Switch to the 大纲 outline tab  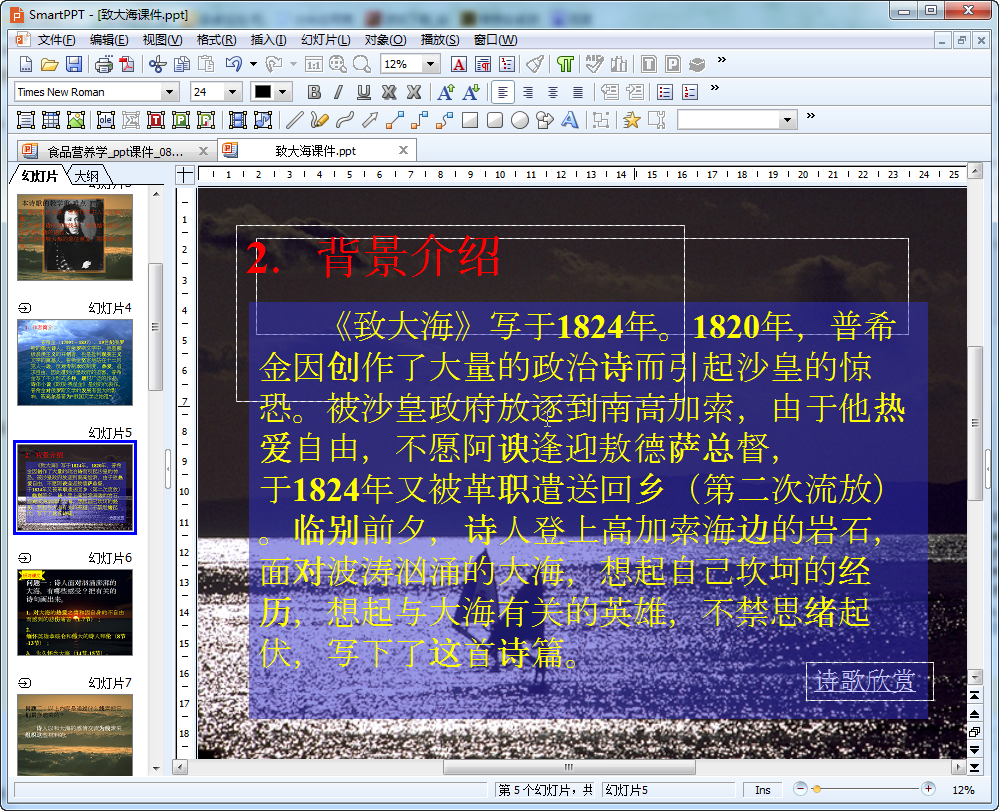pyautogui.click(x=87, y=176)
